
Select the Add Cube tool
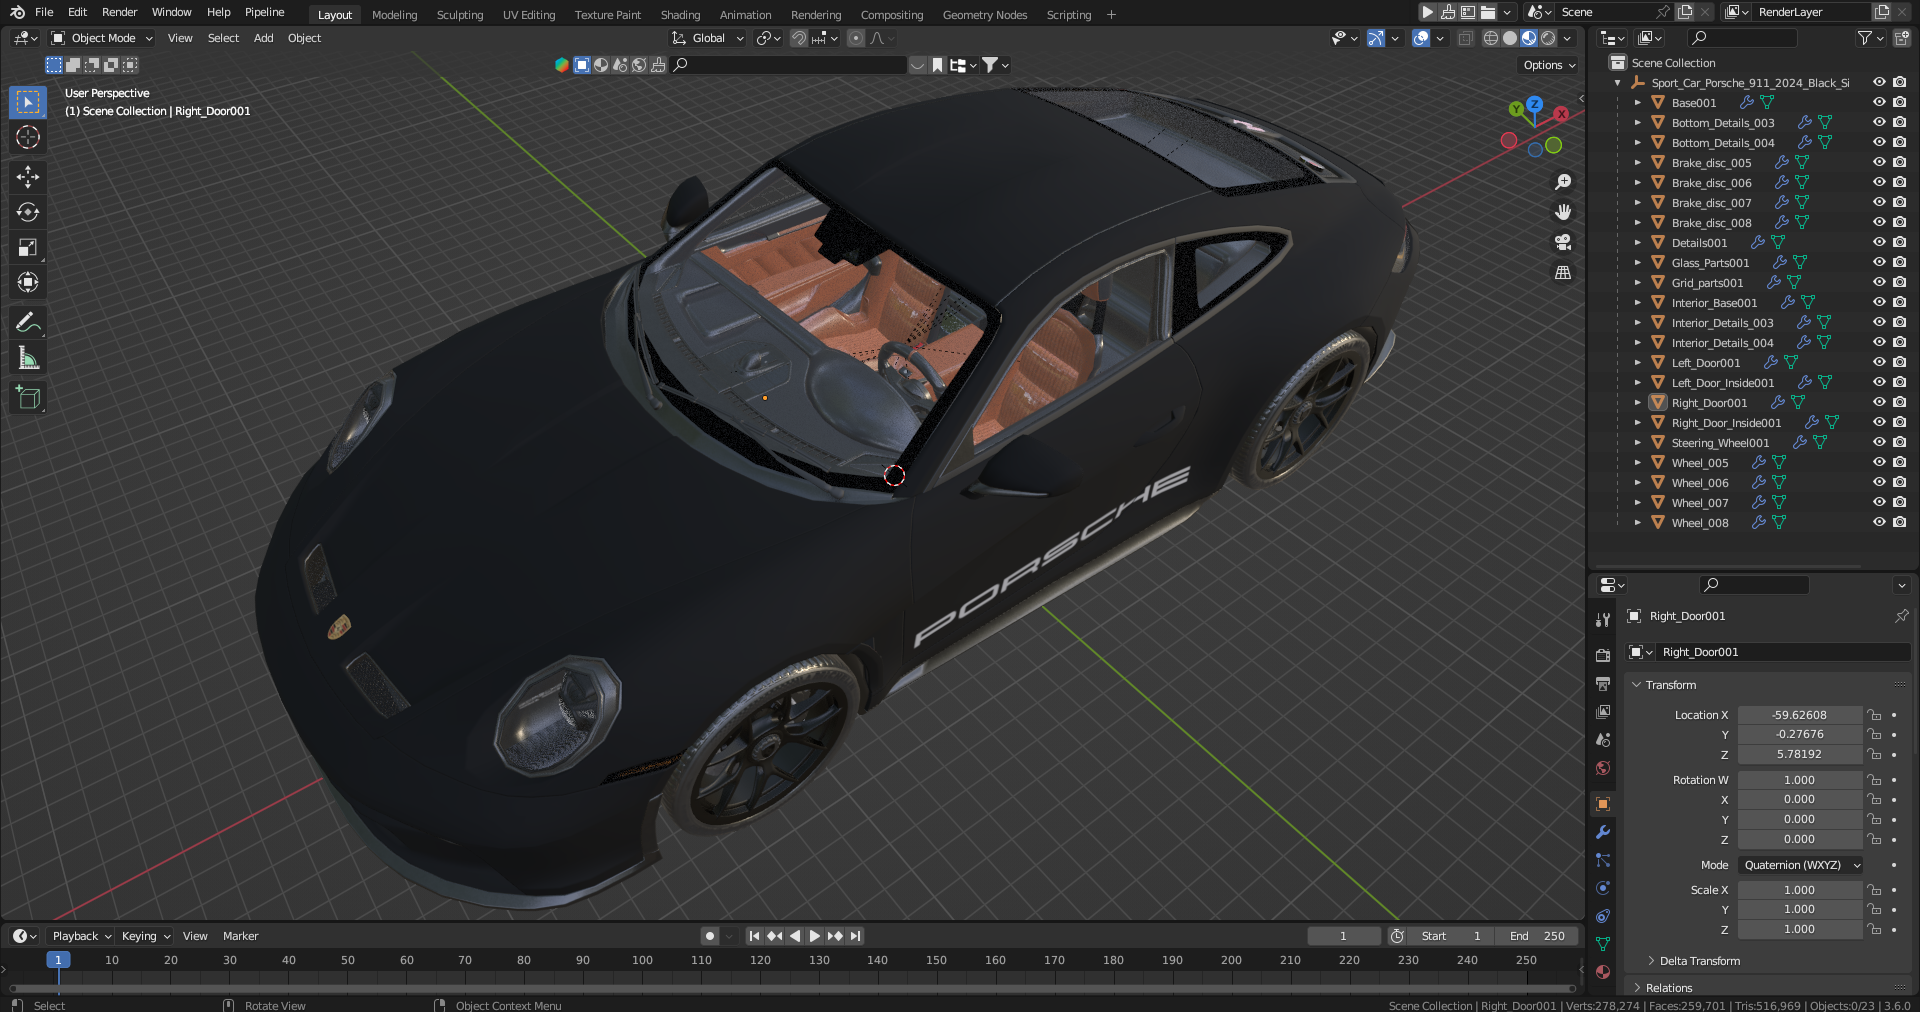pos(28,398)
